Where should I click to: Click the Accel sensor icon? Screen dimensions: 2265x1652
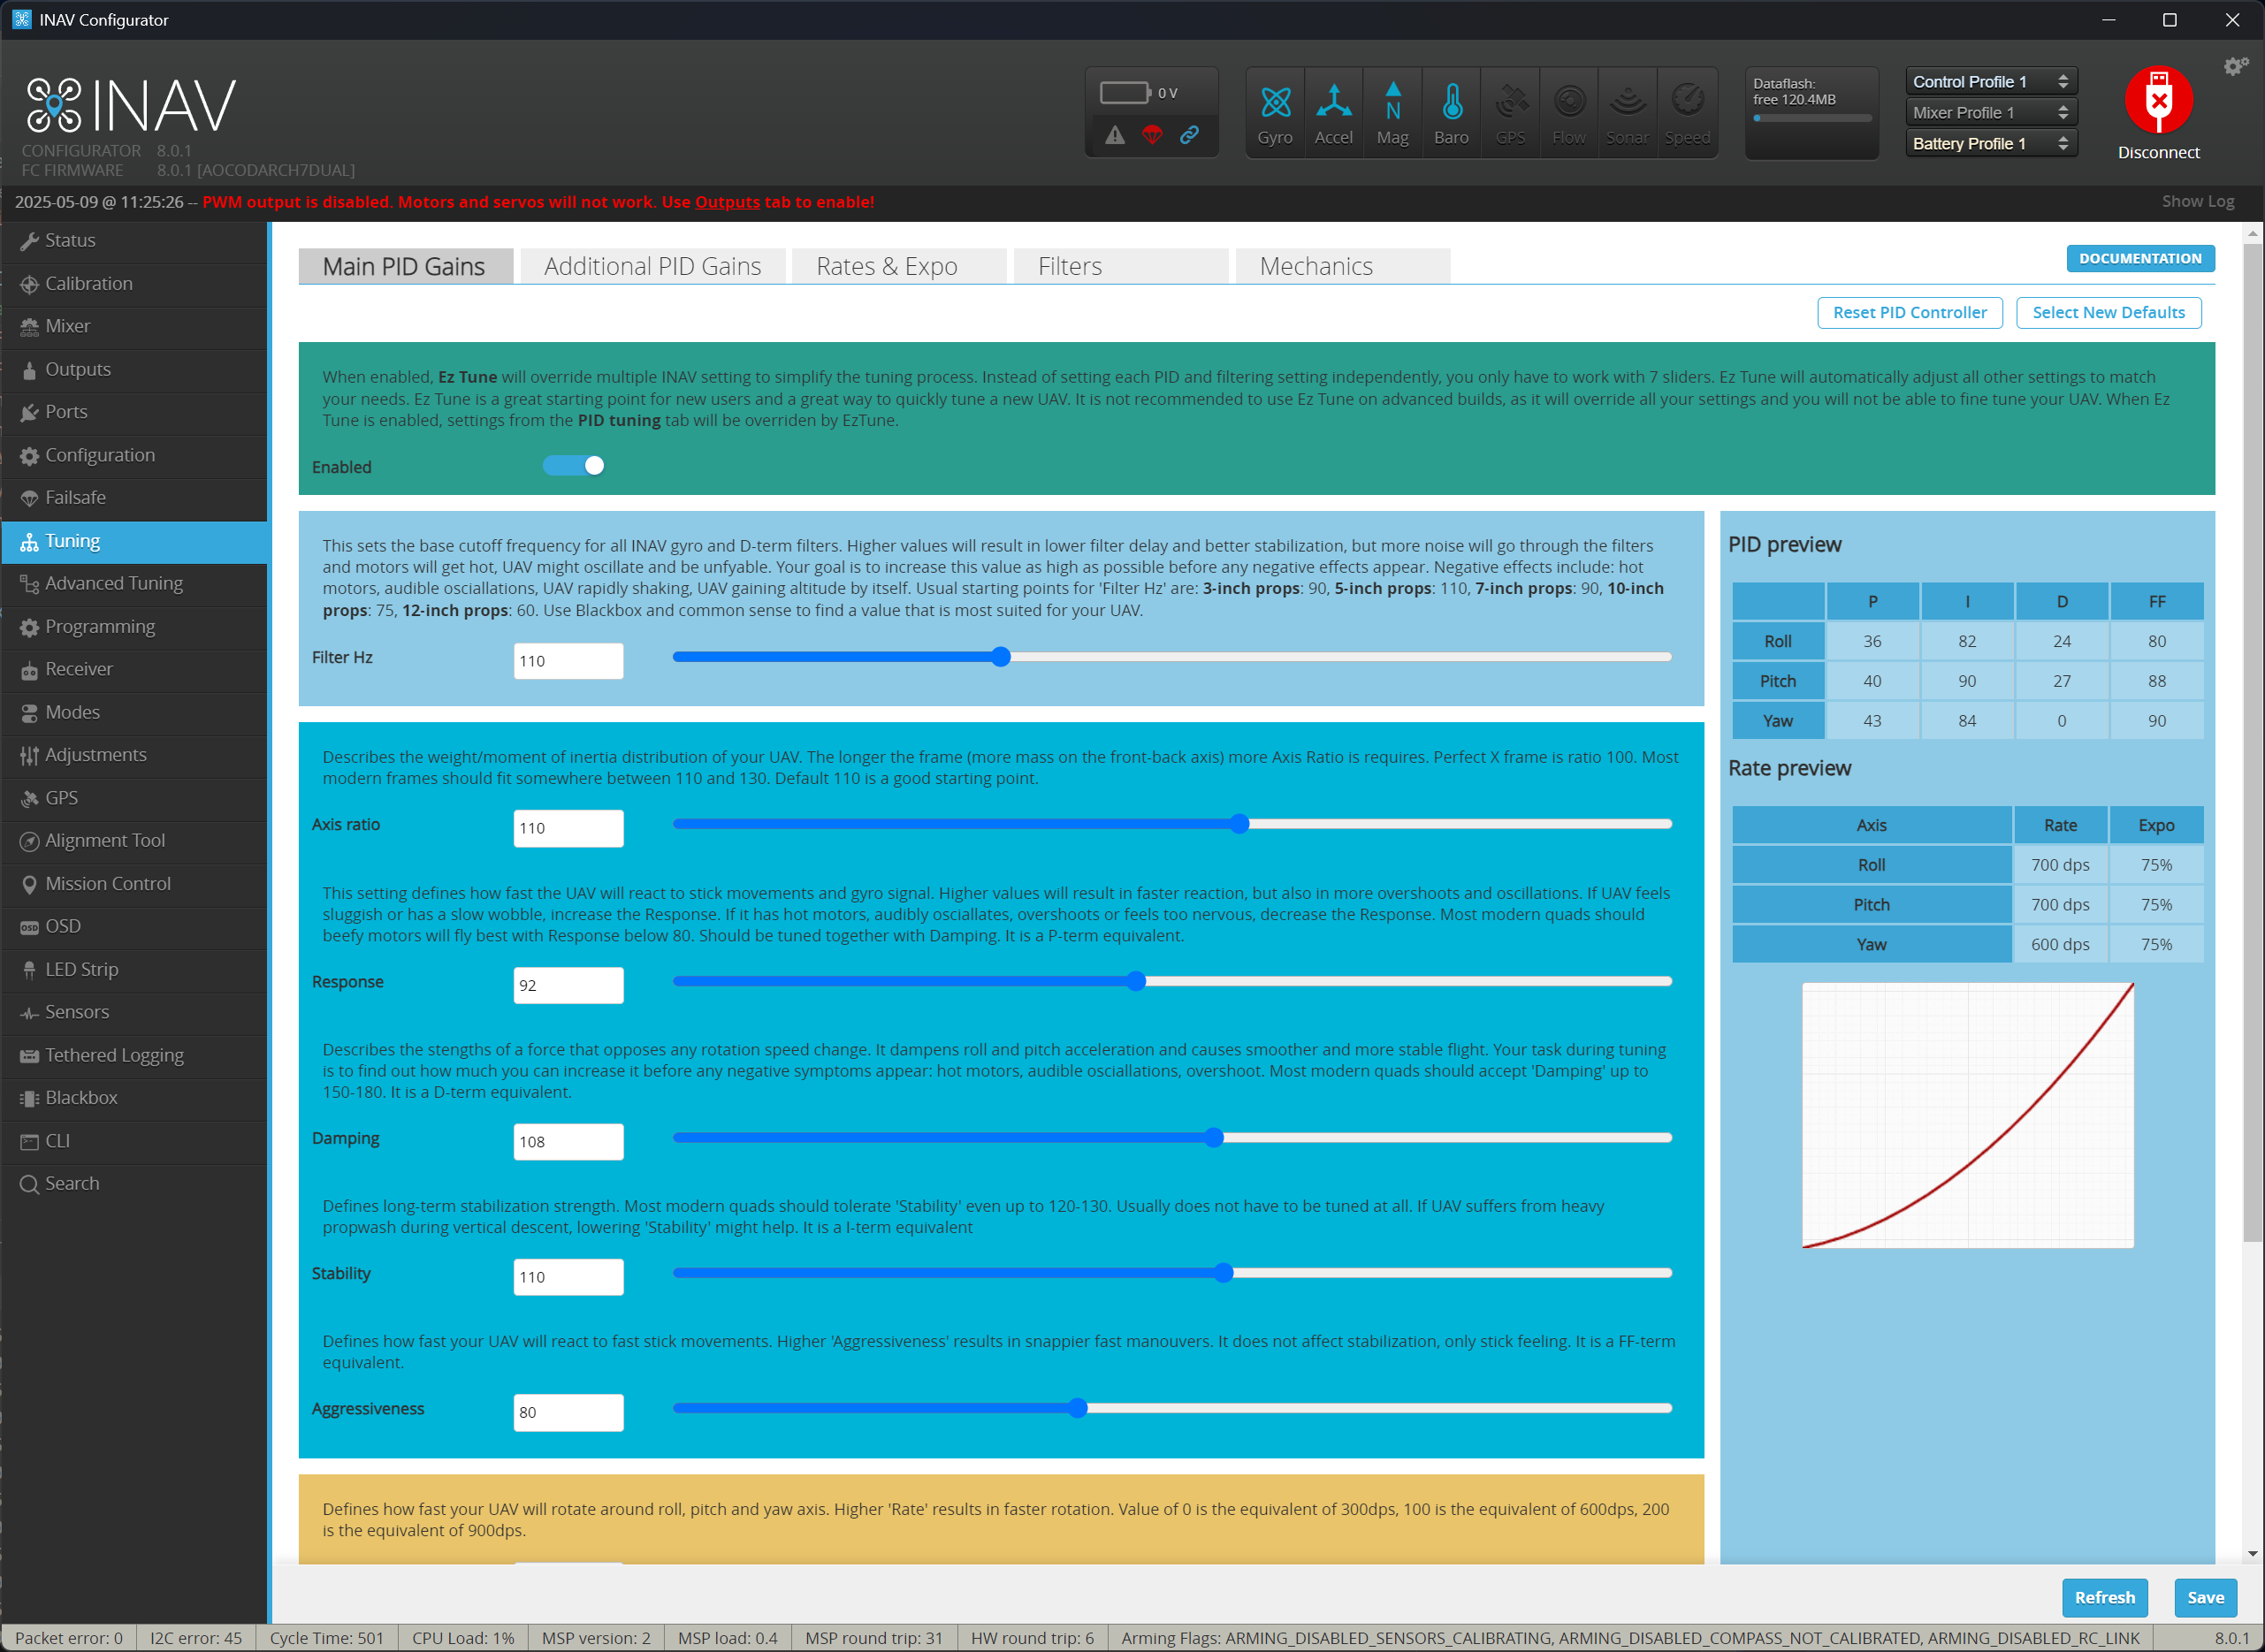[1334, 113]
